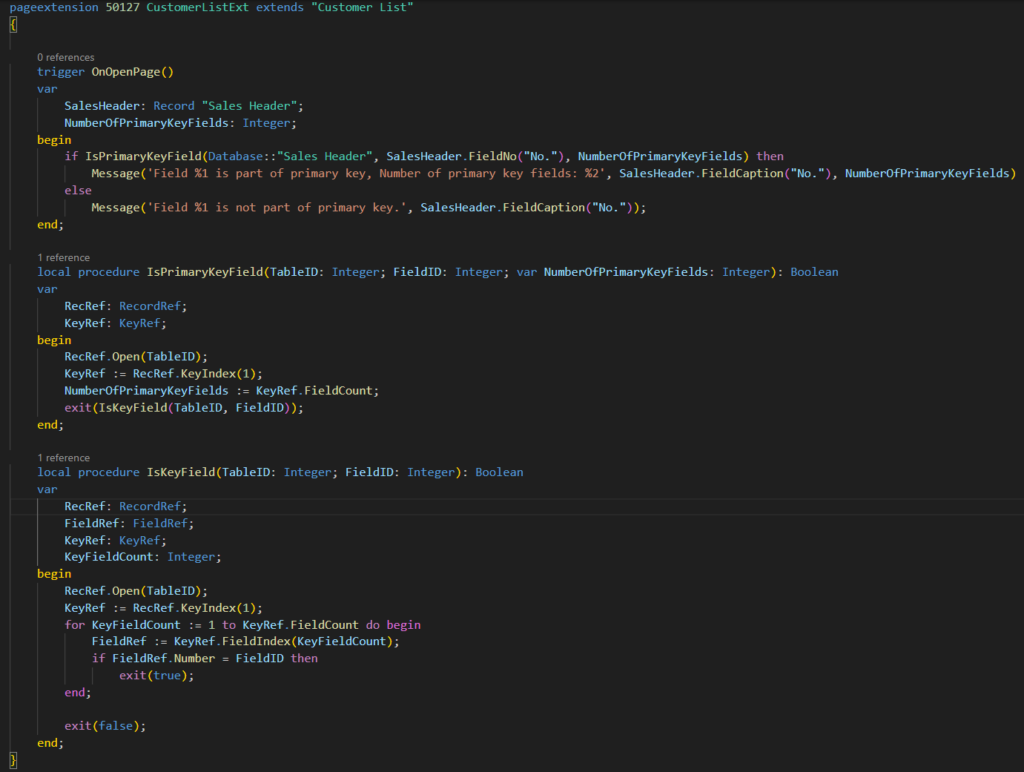This screenshot has height=772, width=1024.
Task: Open "1 reference" CodeLens above IsPrimaryKeyField procedure
Action: 63,257
